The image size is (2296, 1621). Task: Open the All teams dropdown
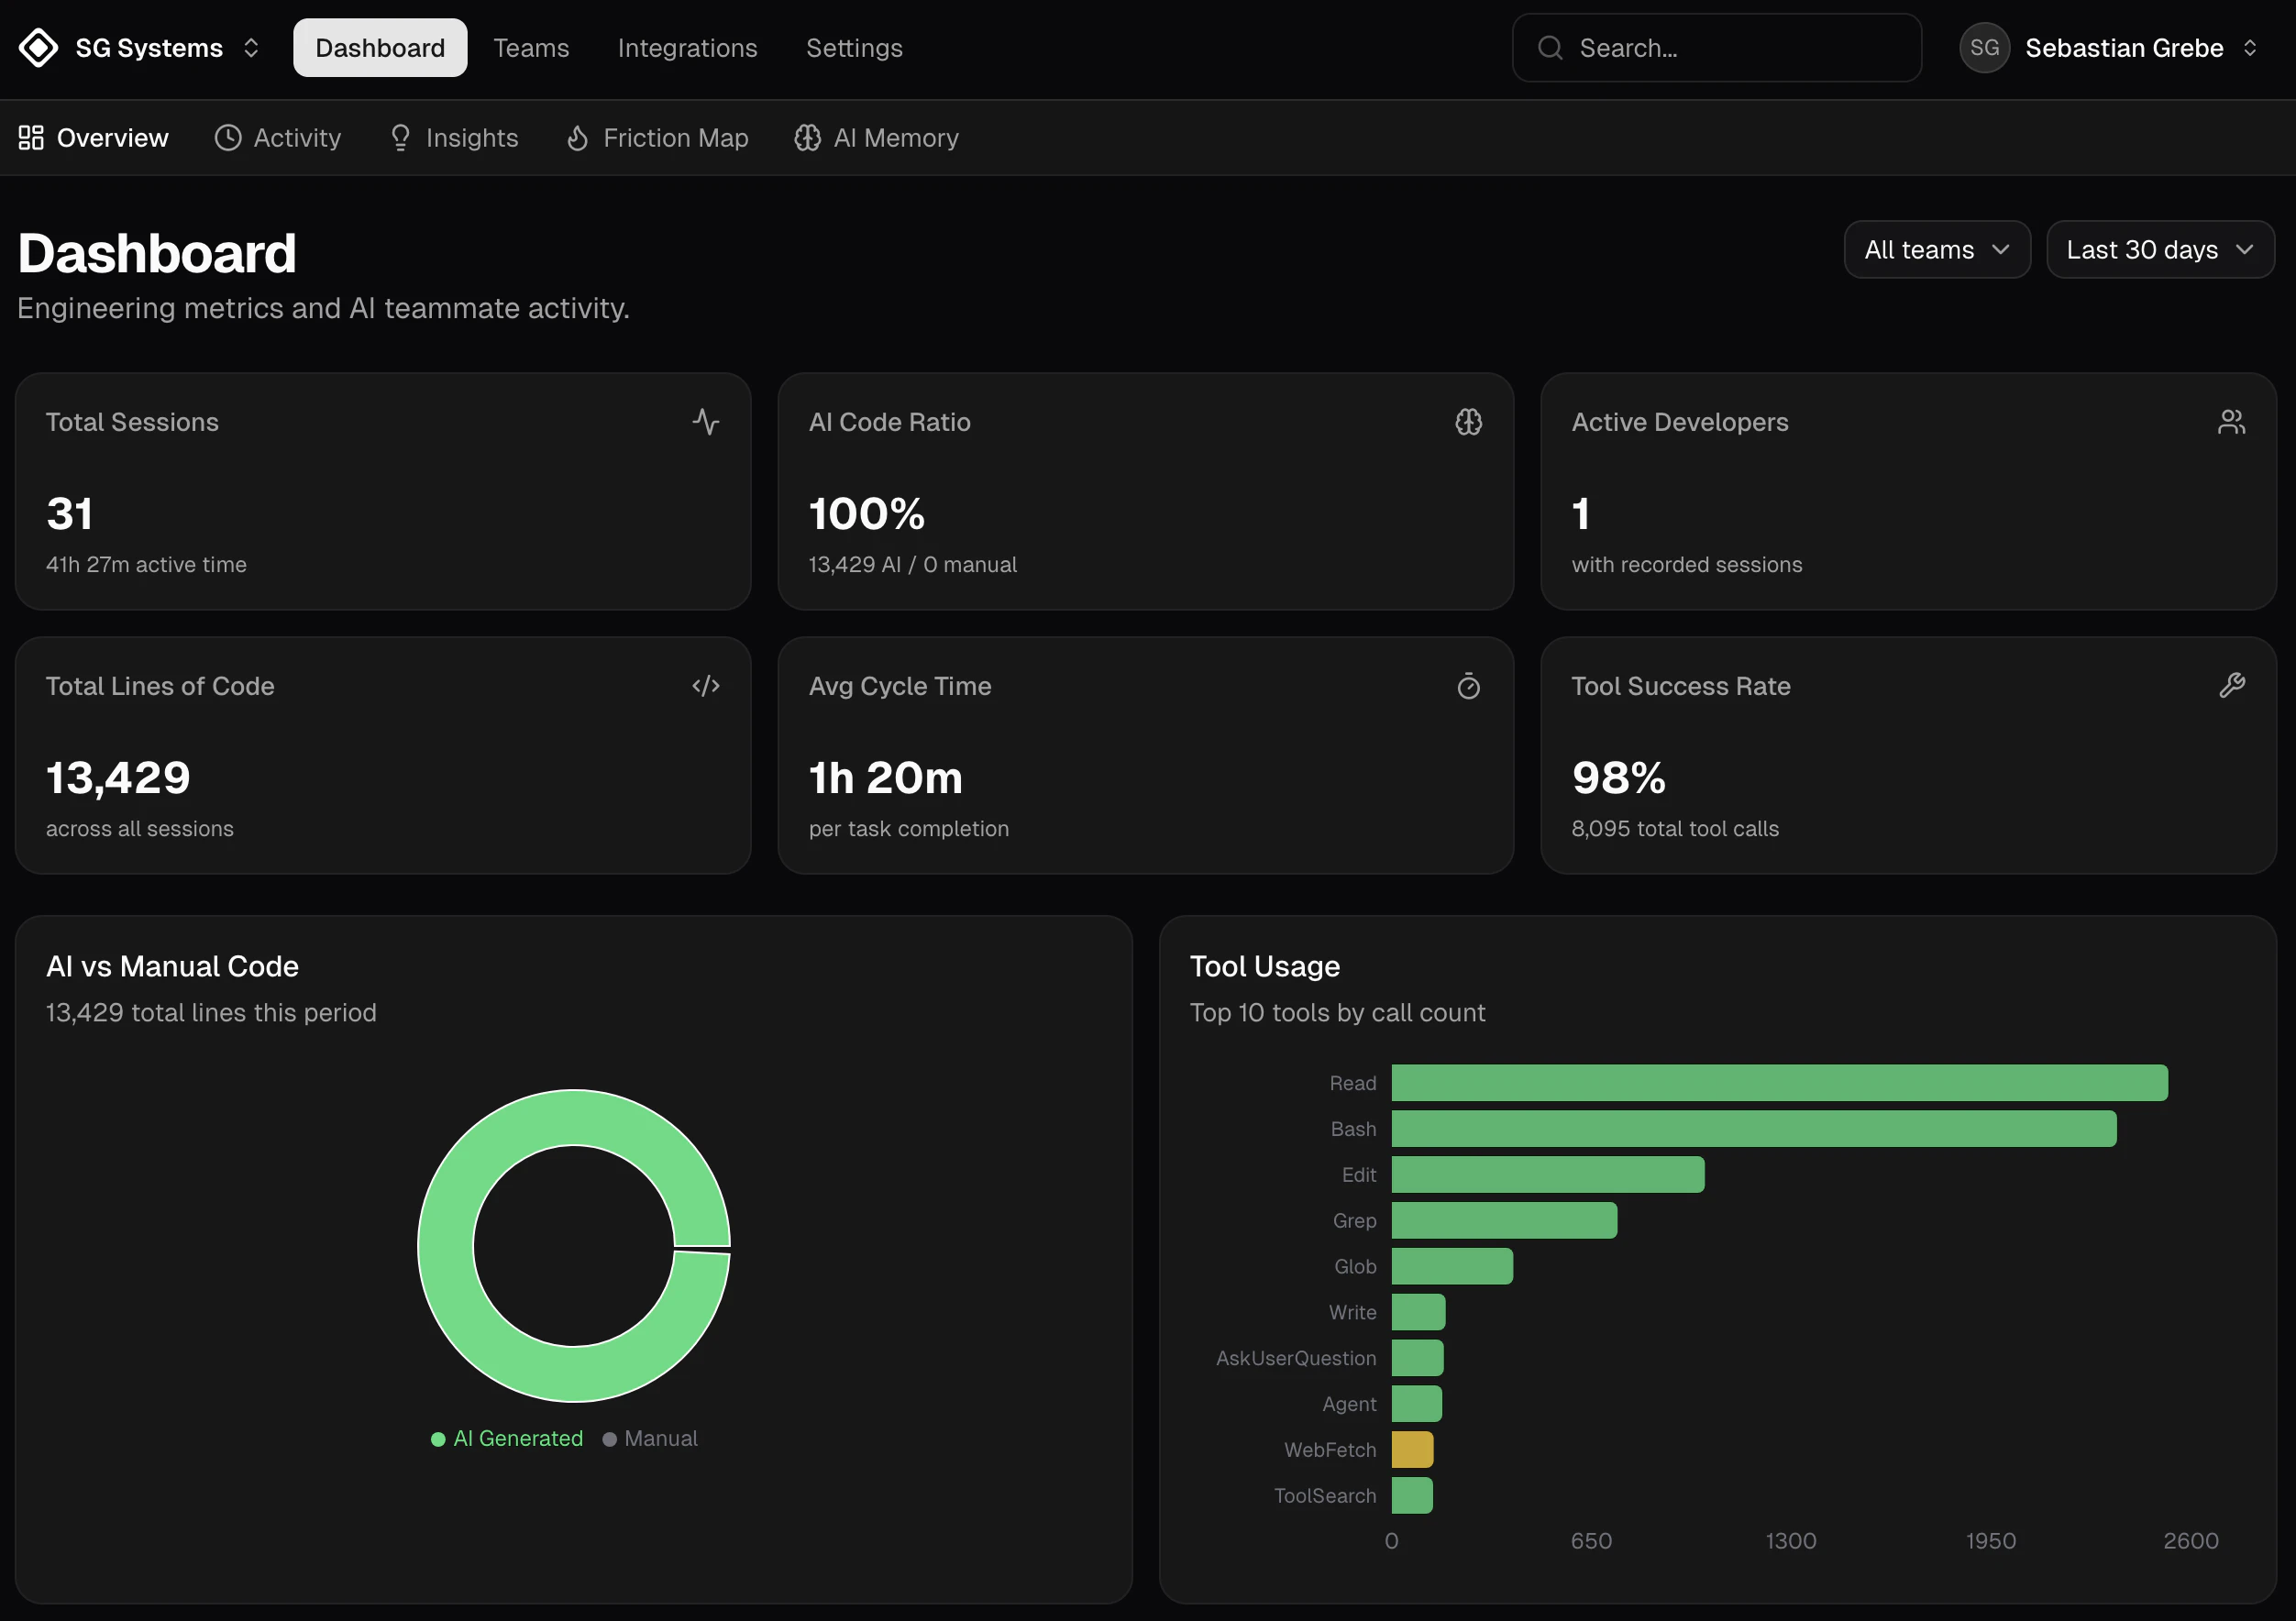pyautogui.click(x=1936, y=249)
